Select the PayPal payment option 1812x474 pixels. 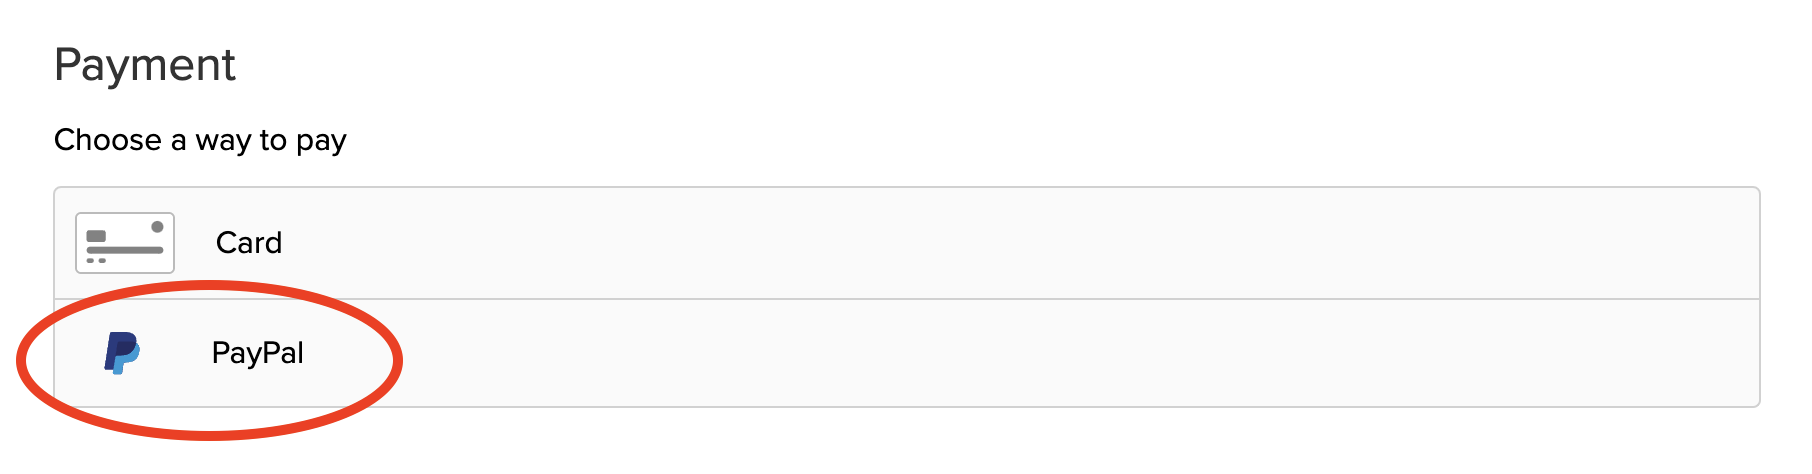[x=907, y=353]
